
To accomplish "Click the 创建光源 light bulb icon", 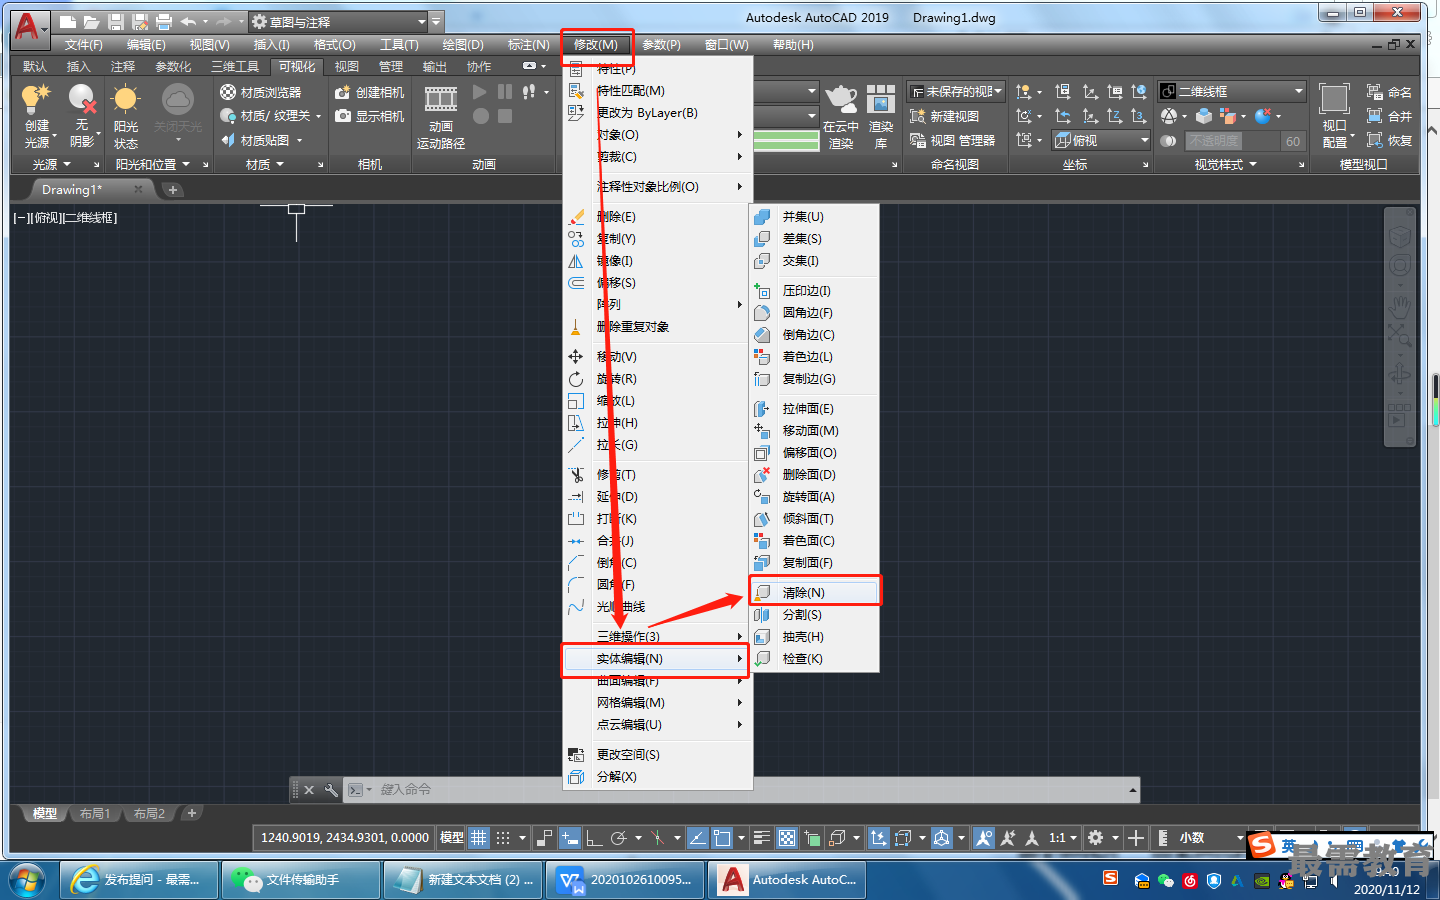I will (x=36, y=99).
